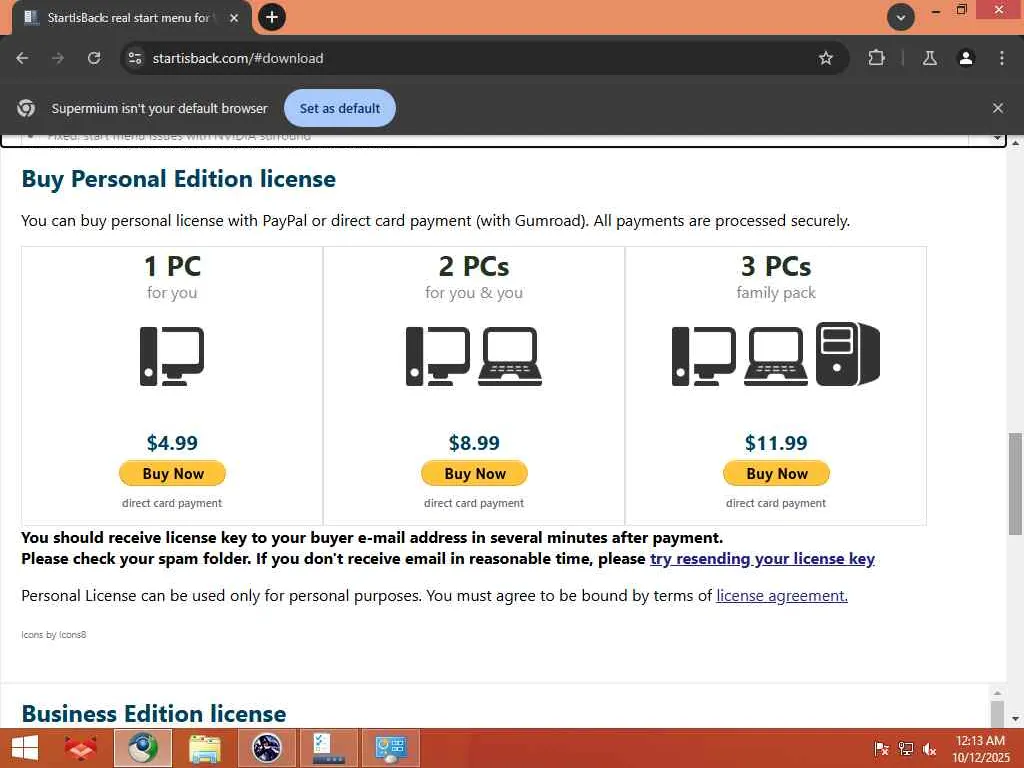Screen dimensions: 1024x768
Task: Open the Windows Start button
Action: tap(25, 748)
